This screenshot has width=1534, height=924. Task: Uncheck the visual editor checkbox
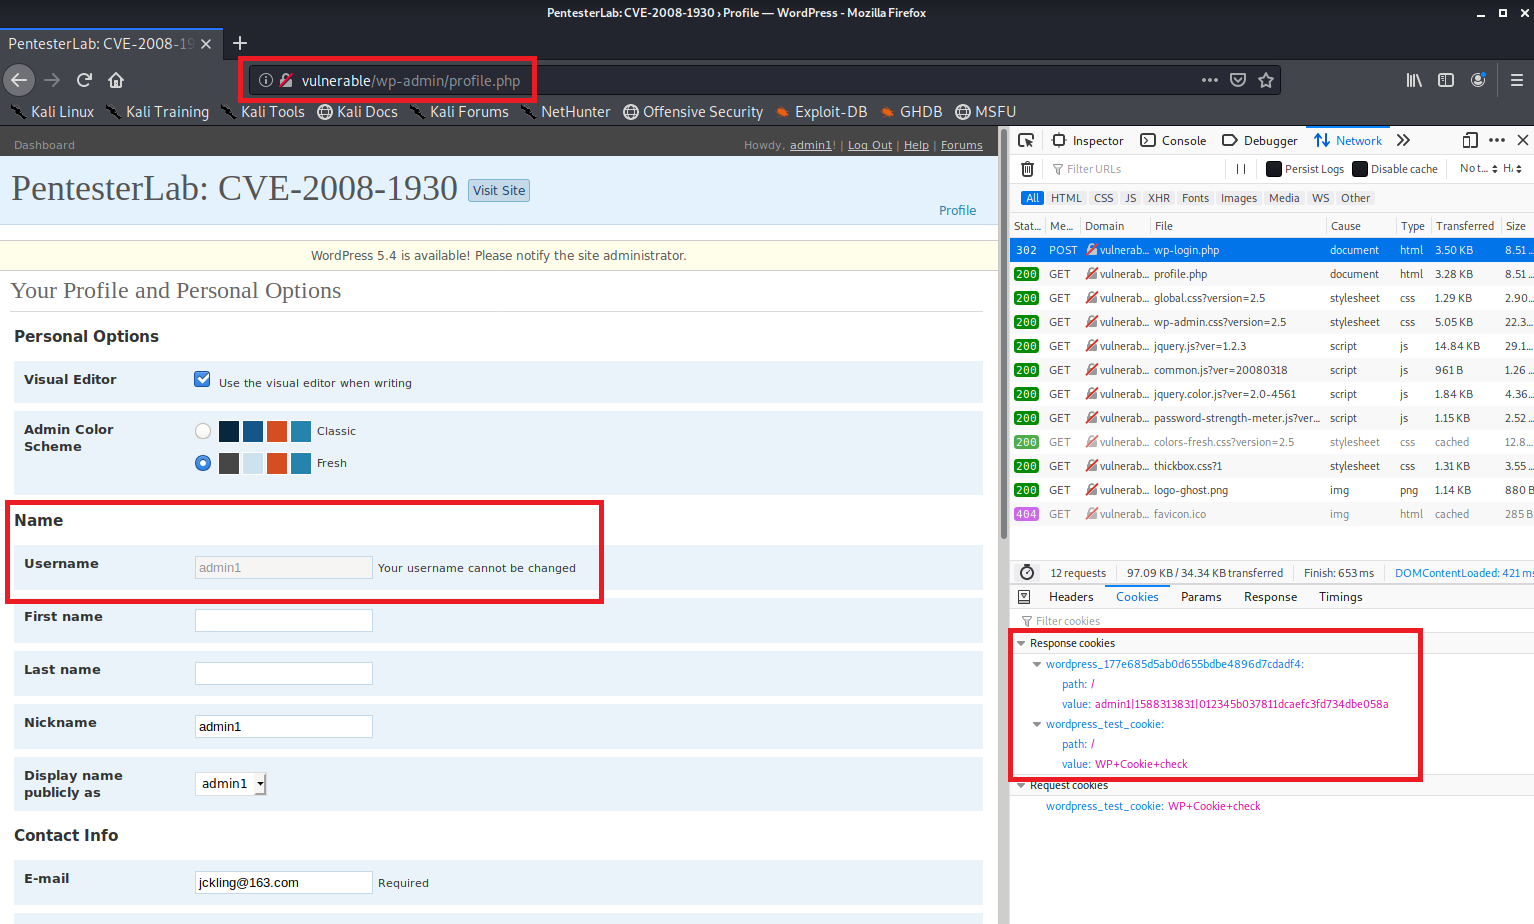point(203,380)
